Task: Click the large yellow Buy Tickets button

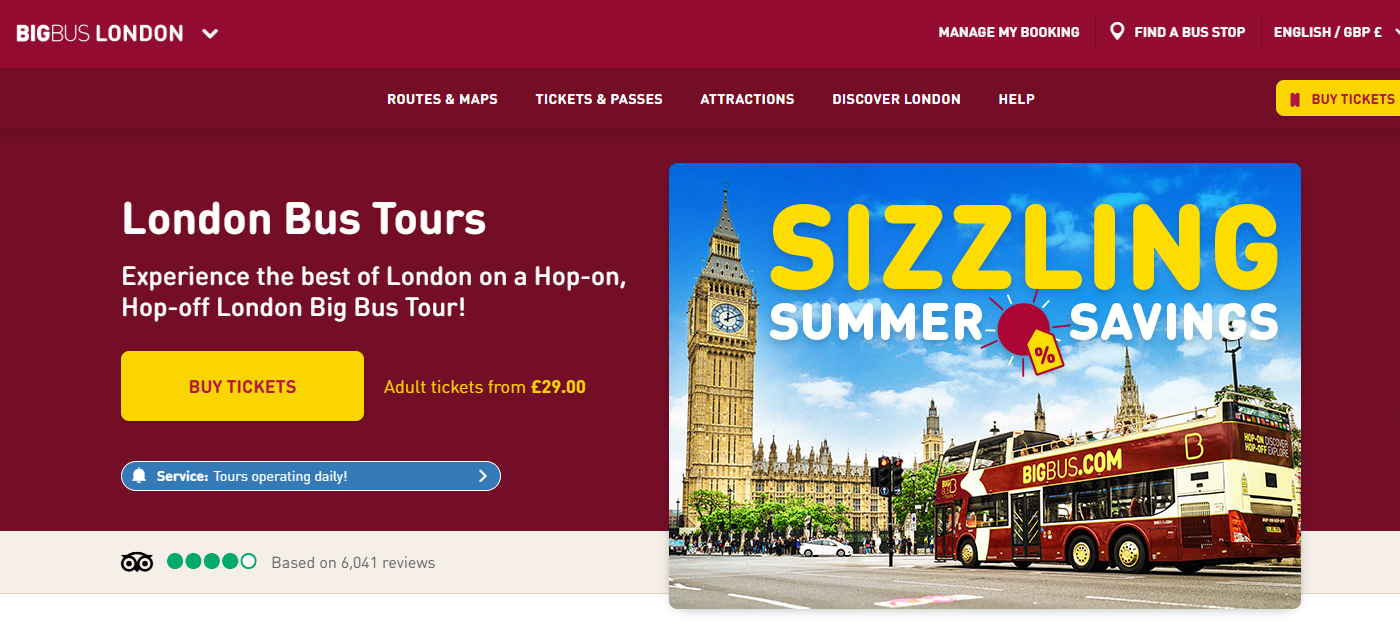Action: click(x=242, y=386)
